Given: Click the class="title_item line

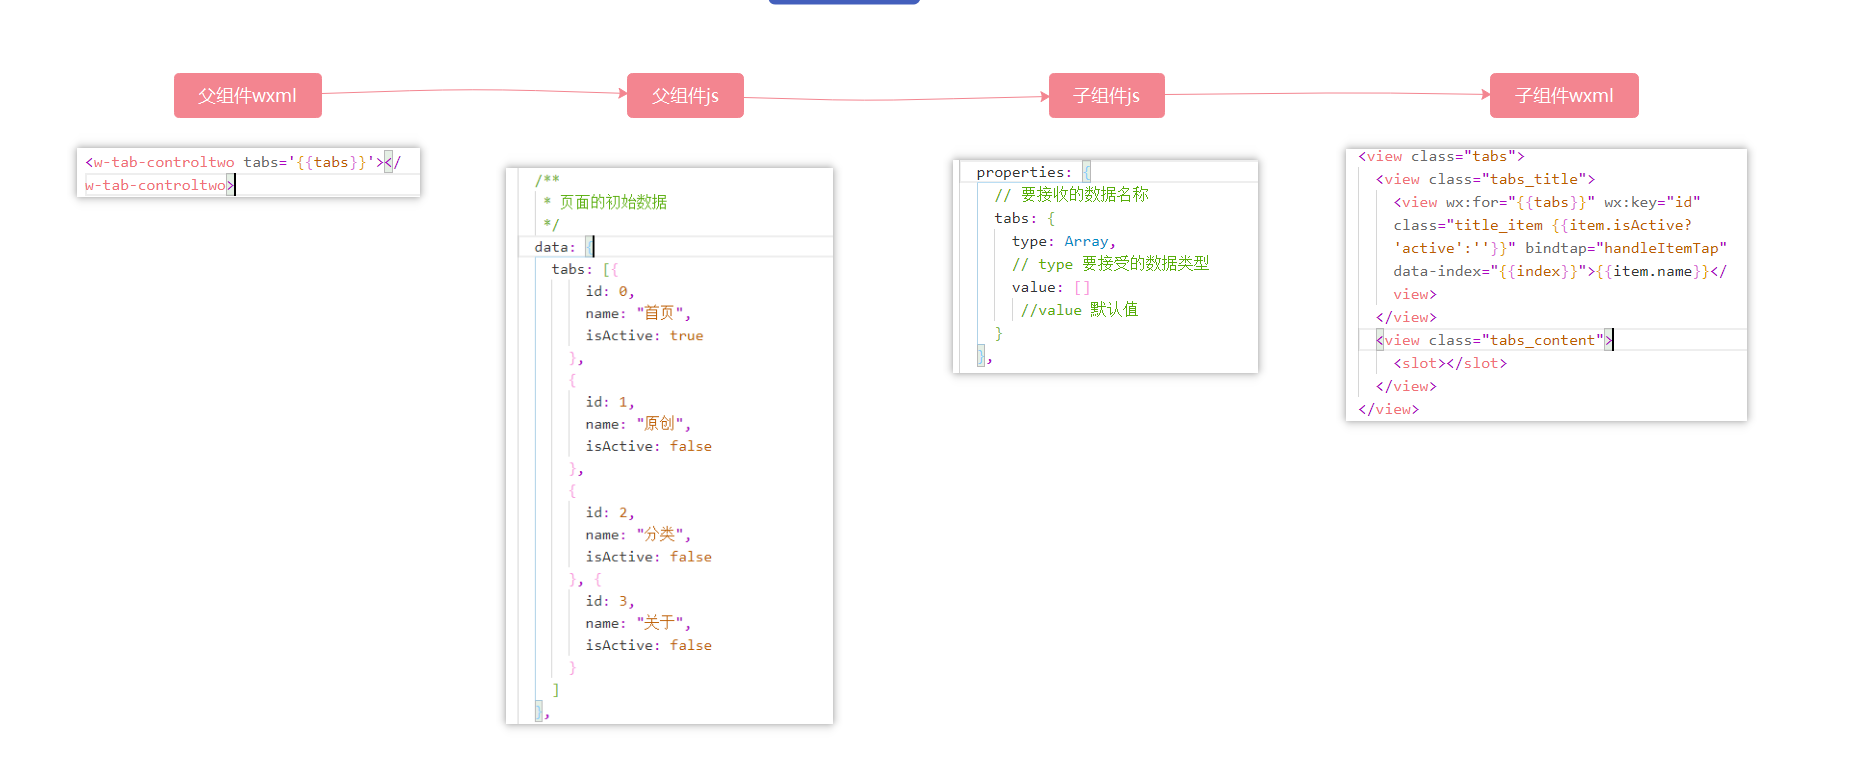Looking at the screenshot, I should tap(1543, 225).
